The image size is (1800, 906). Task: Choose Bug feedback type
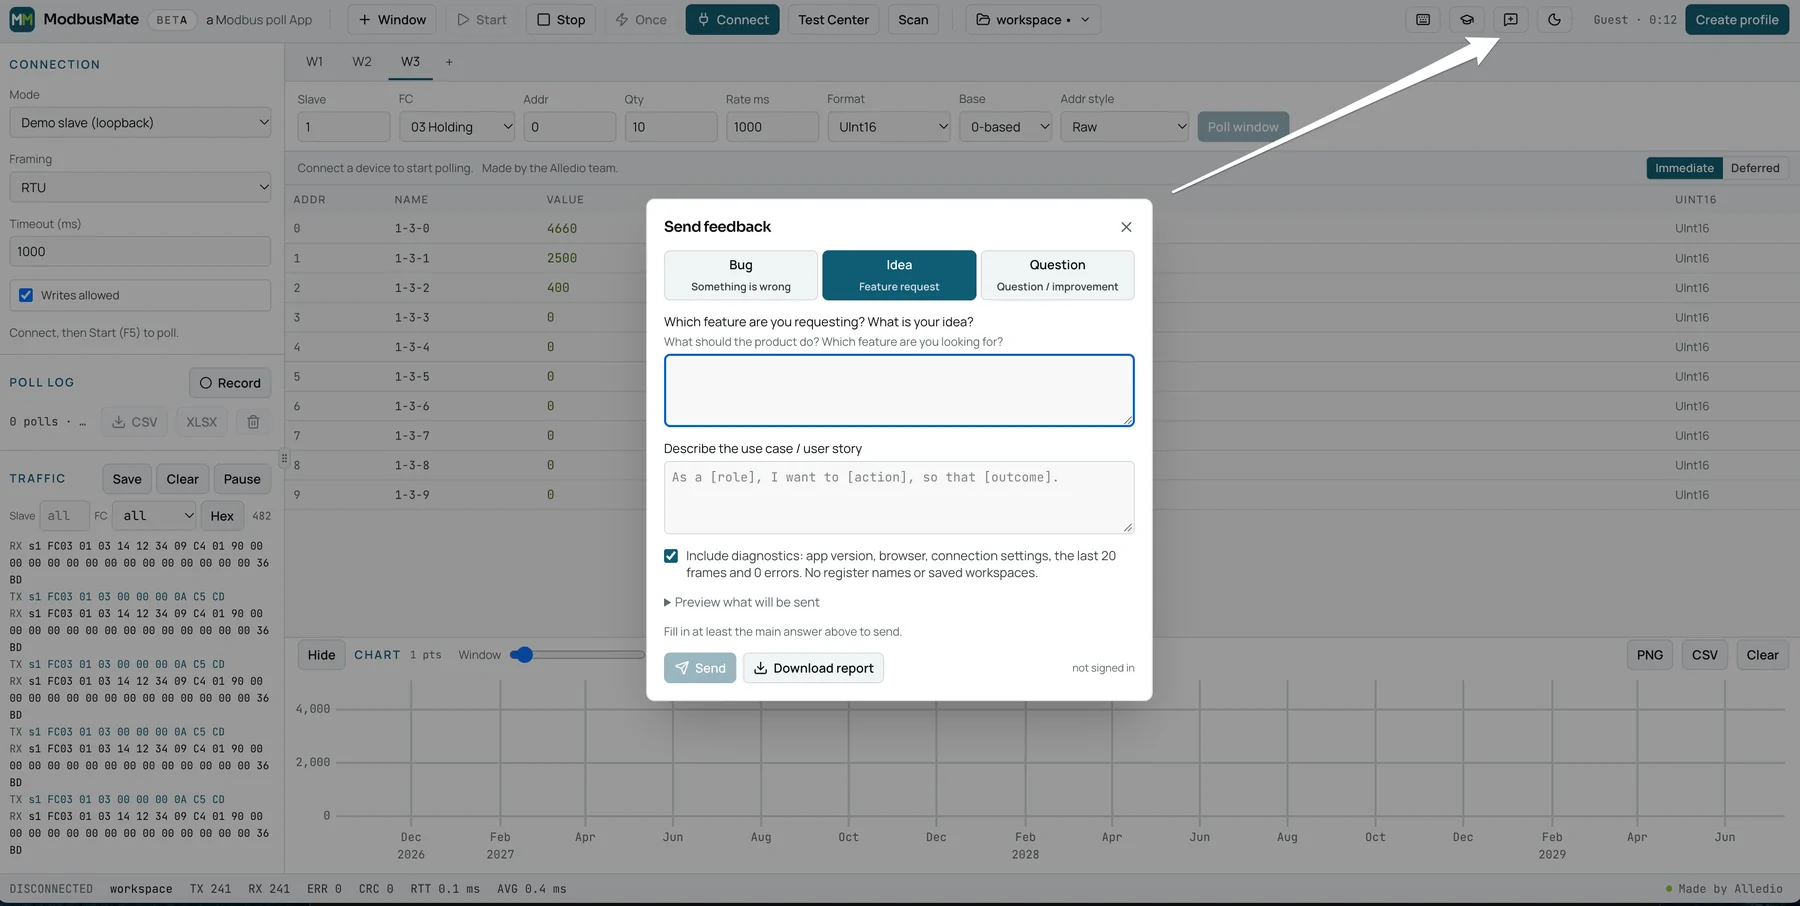click(x=741, y=275)
